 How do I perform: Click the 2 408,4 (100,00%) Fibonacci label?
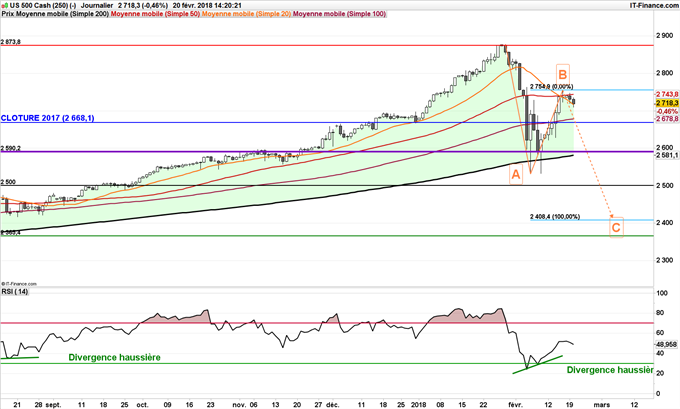(555, 216)
